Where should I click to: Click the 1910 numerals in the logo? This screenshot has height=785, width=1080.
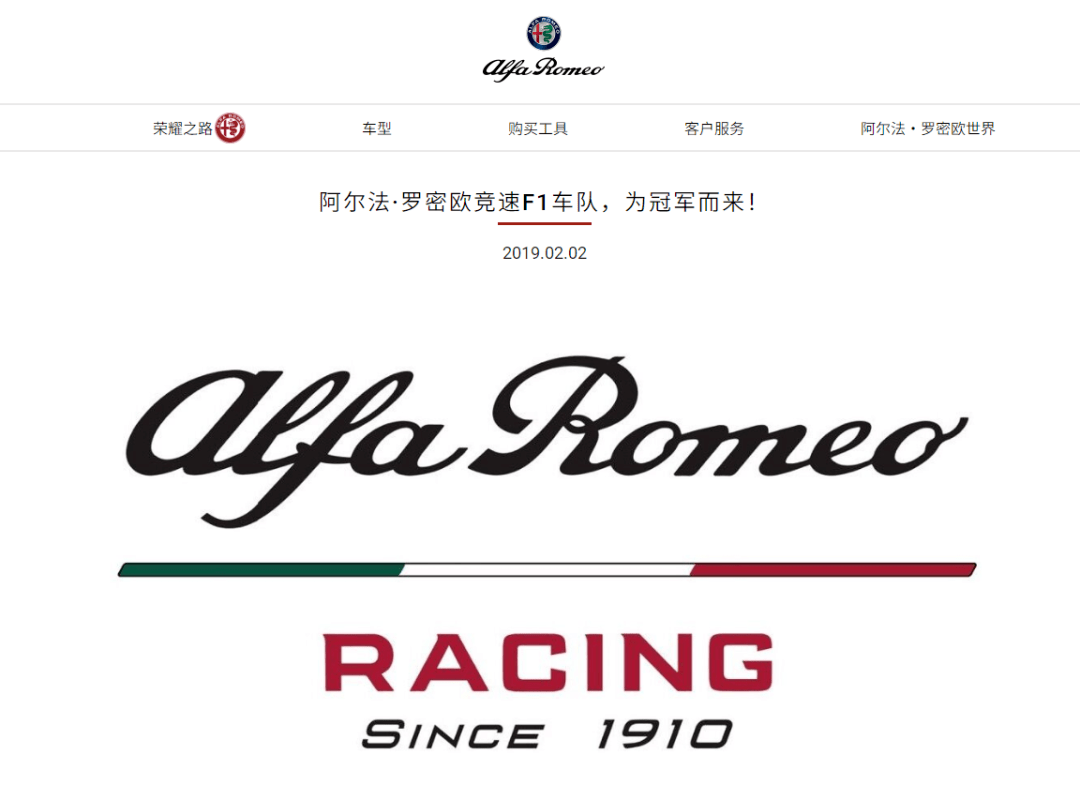[665, 734]
